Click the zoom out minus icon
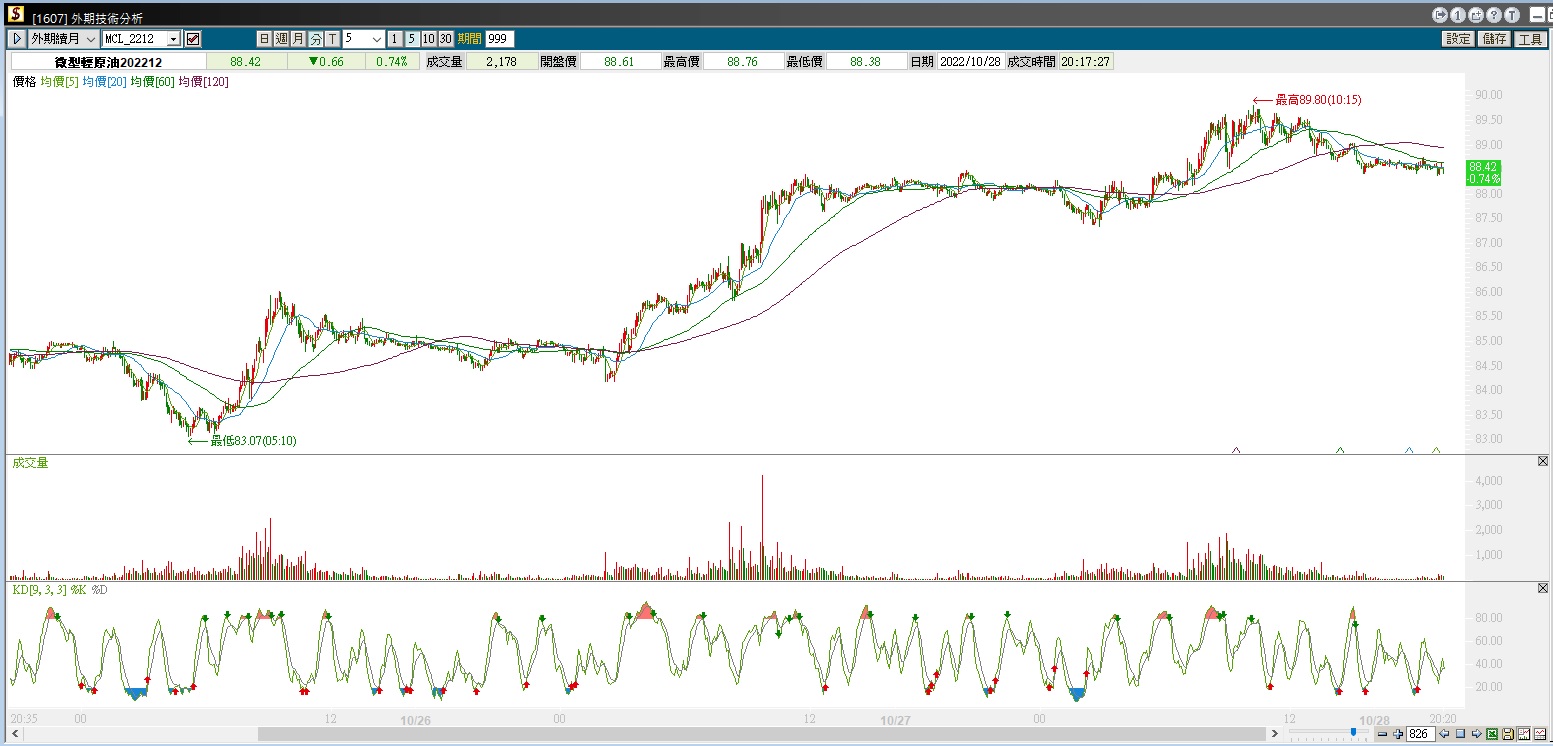The image size is (1553, 746). click(1382, 734)
